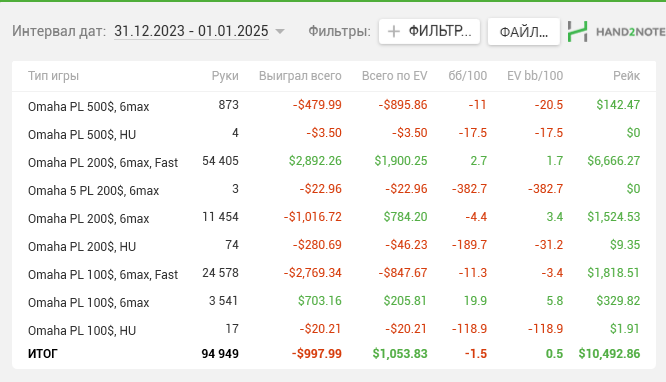Add a filter with ФИЛЬТР... button
This screenshot has width=666, height=382.
429,31
